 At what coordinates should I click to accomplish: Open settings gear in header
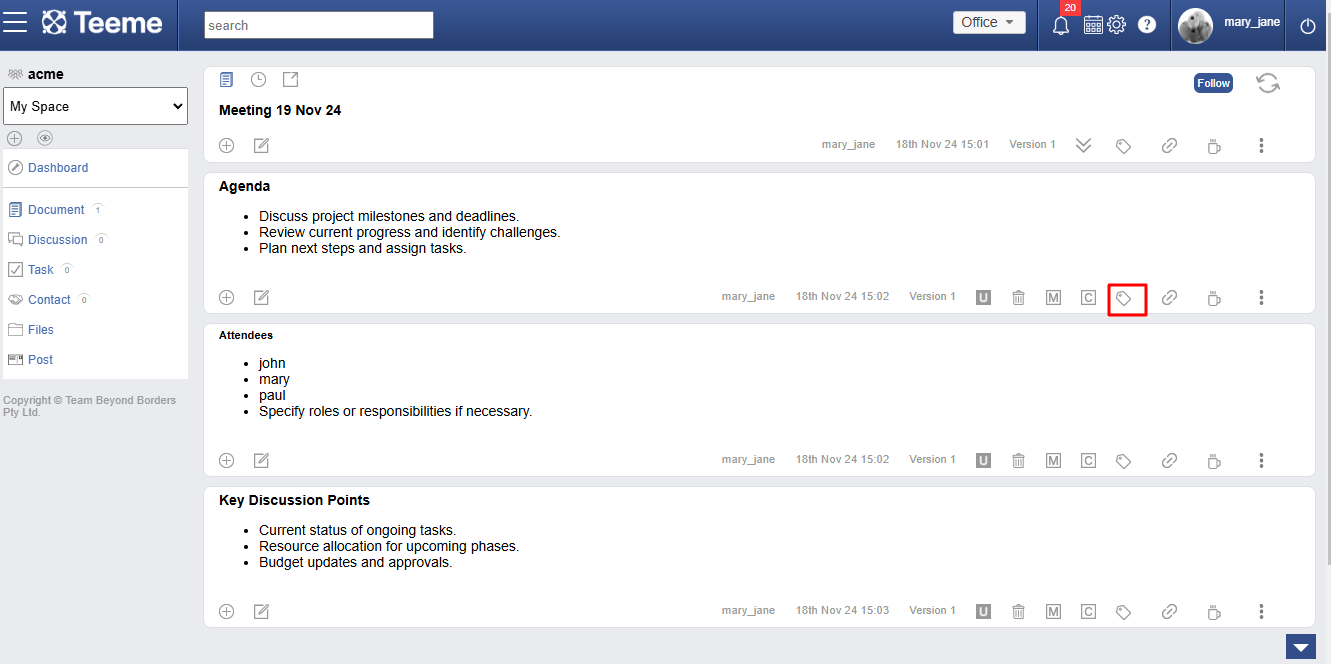coord(1117,24)
